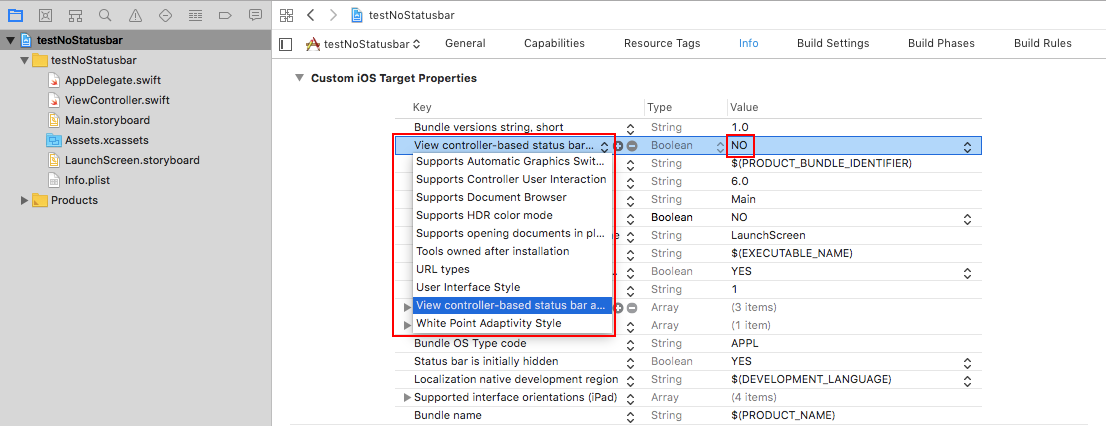Switch to the Capabilities tab
The image size is (1106, 426).
554,43
